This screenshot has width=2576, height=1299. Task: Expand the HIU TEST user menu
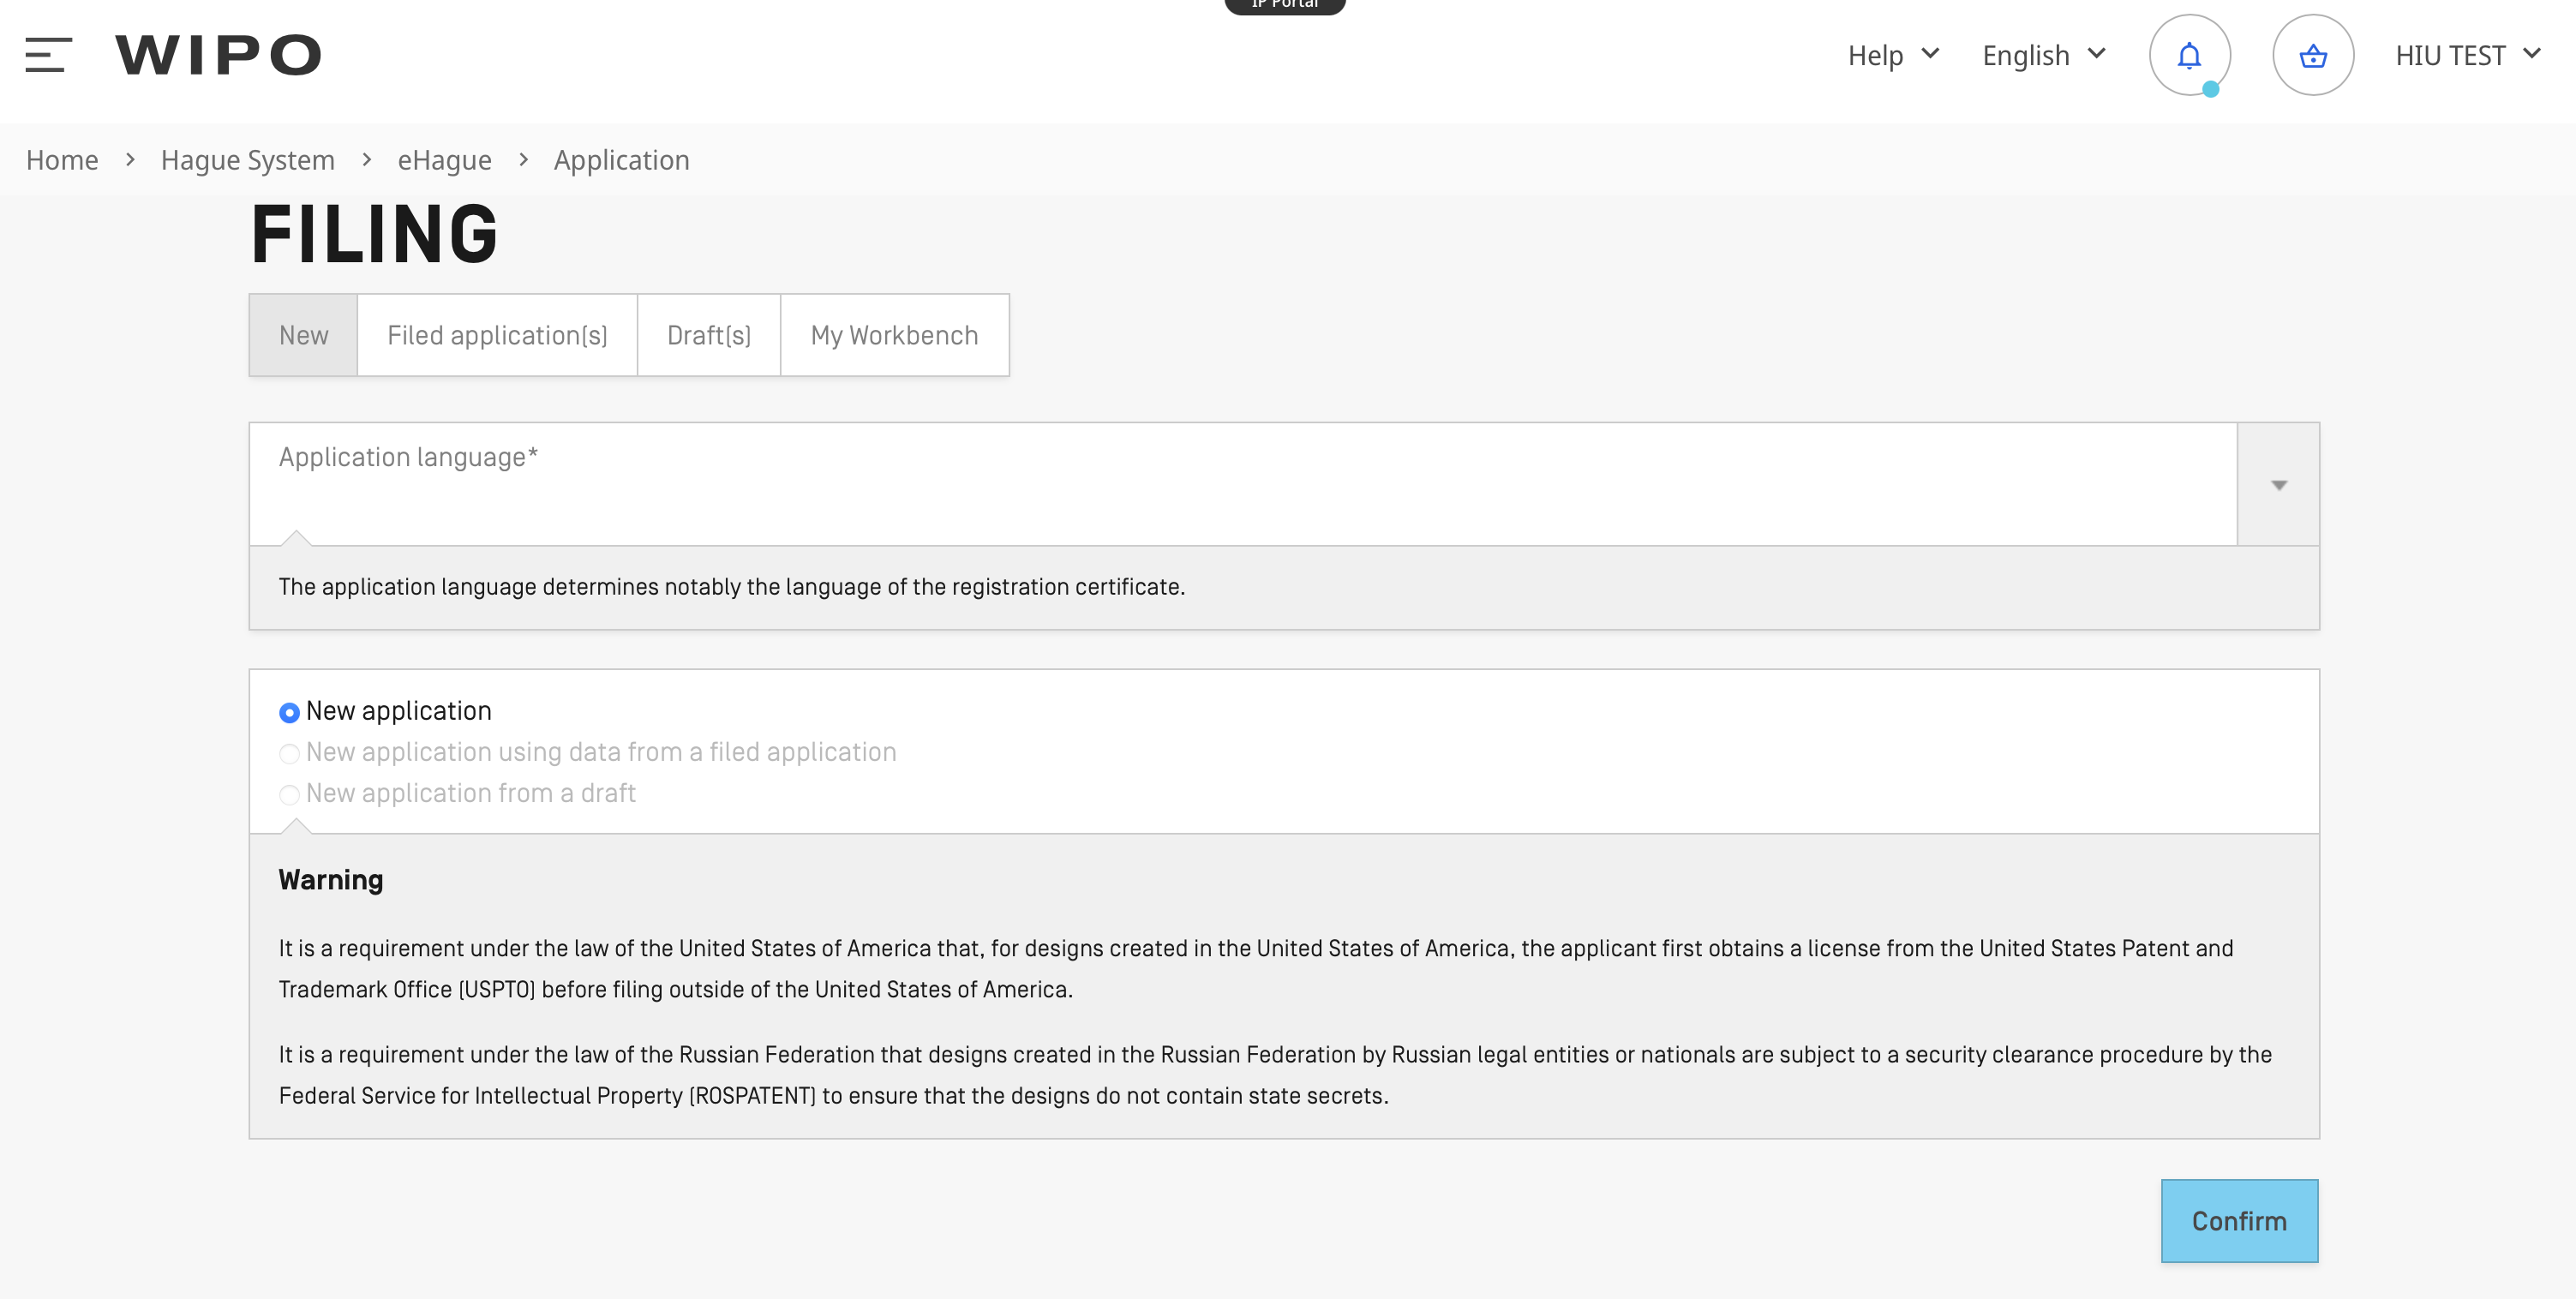(2466, 55)
